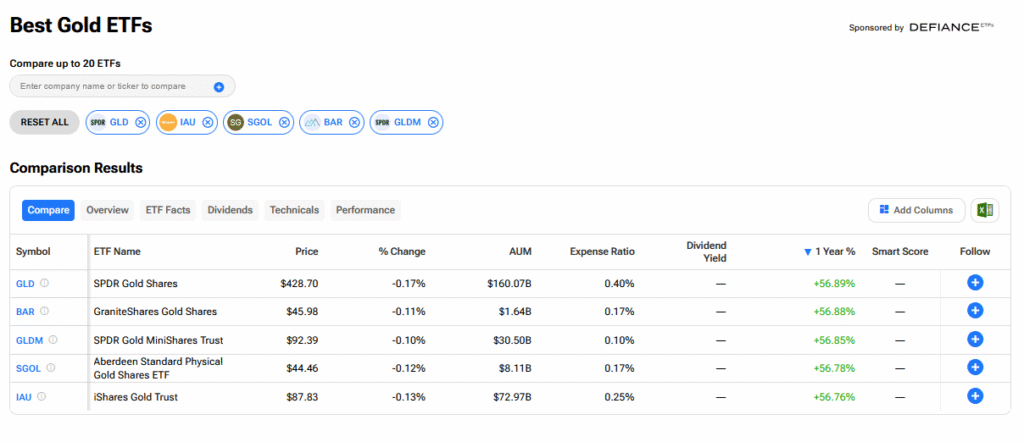Image resolution: width=1024 pixels, height=442 pixels.
Task: Open the GLD symbol link
Action: [25, 284]
